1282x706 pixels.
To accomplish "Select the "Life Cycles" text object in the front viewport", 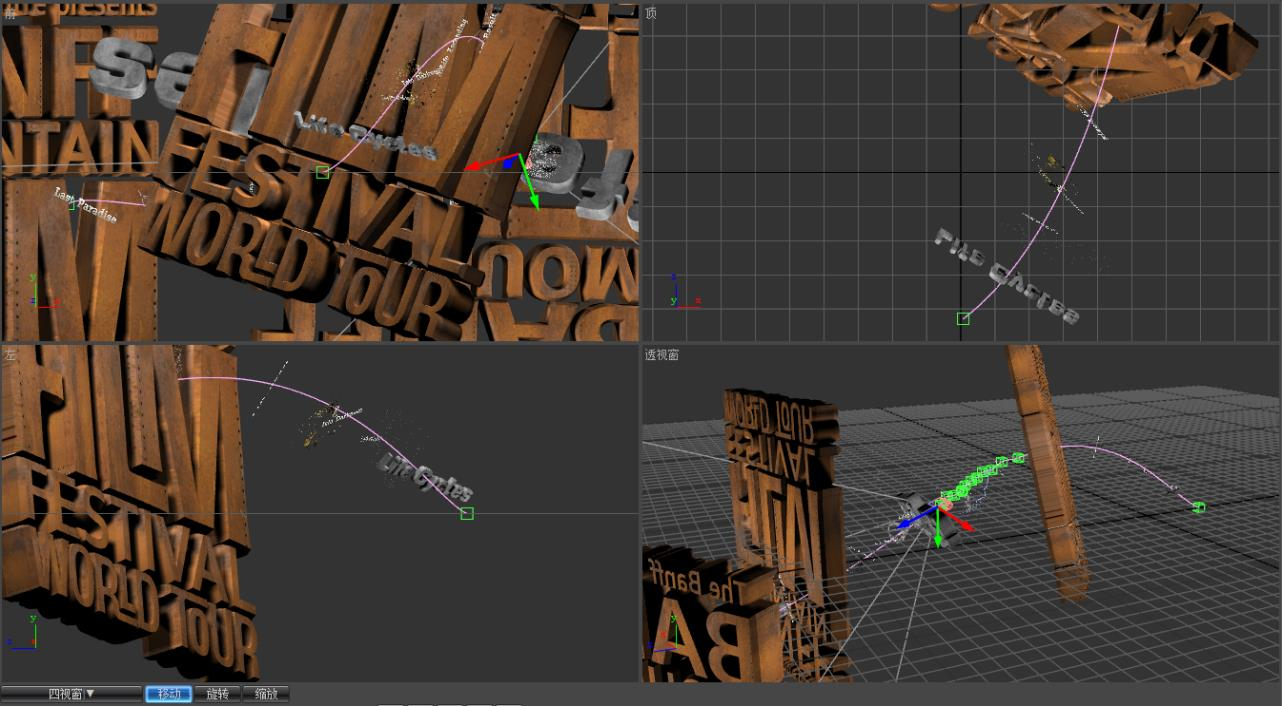I will [366, 137].
